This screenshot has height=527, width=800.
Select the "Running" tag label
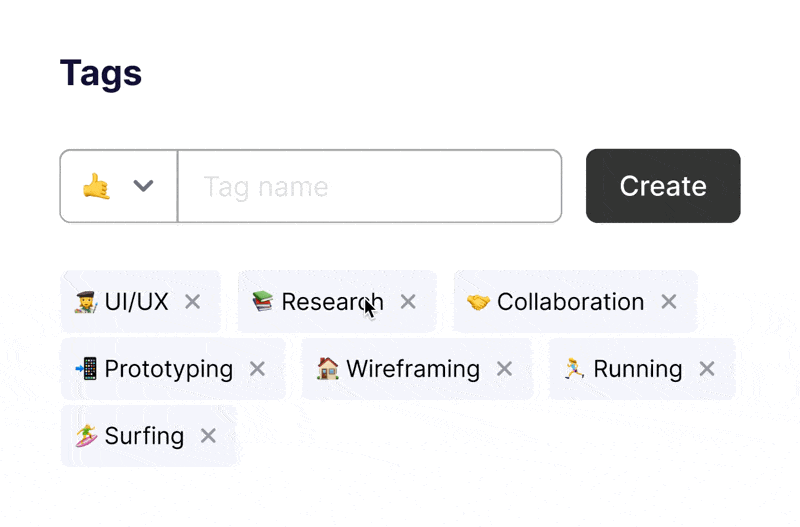tap(638, 370)
